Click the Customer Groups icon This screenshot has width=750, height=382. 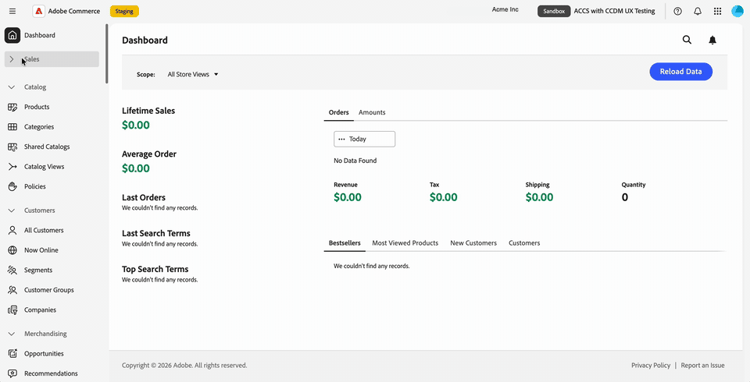click(x=12, y=290)
